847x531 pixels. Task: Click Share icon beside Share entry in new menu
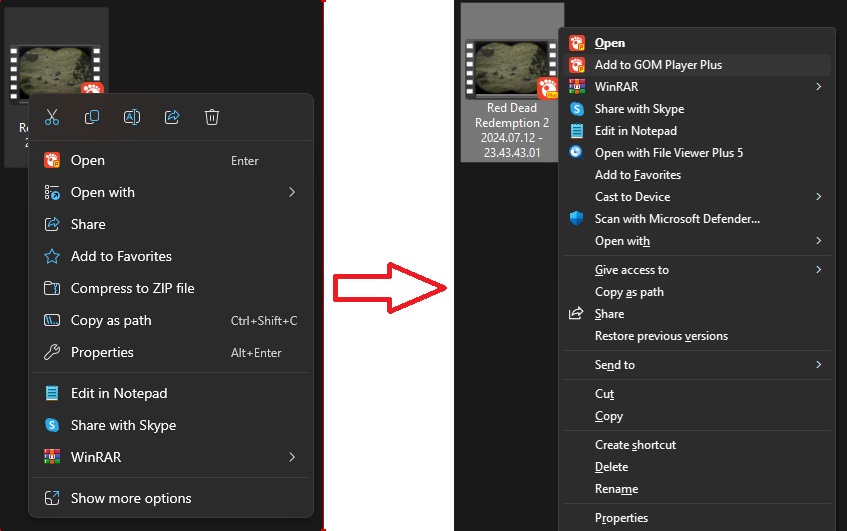[x=52, y=224]
